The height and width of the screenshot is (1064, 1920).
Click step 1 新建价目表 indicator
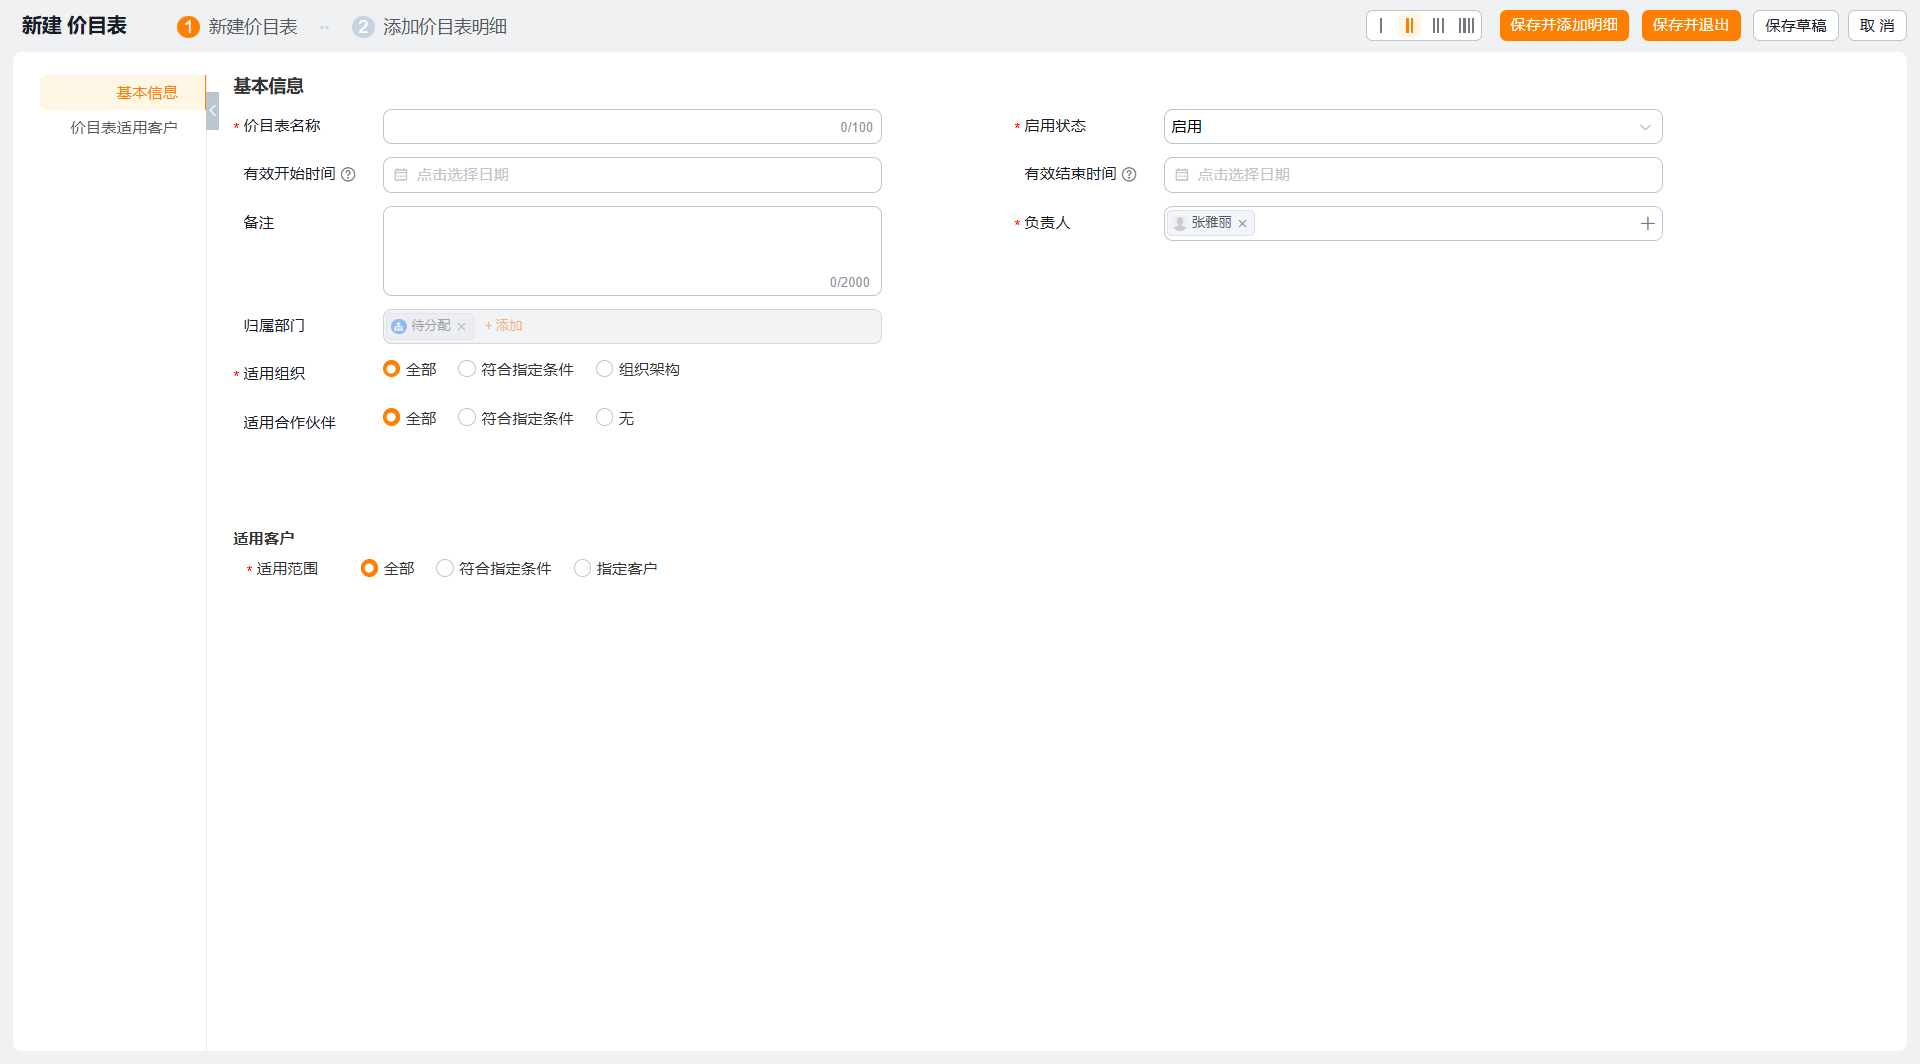tap(237, 27)
